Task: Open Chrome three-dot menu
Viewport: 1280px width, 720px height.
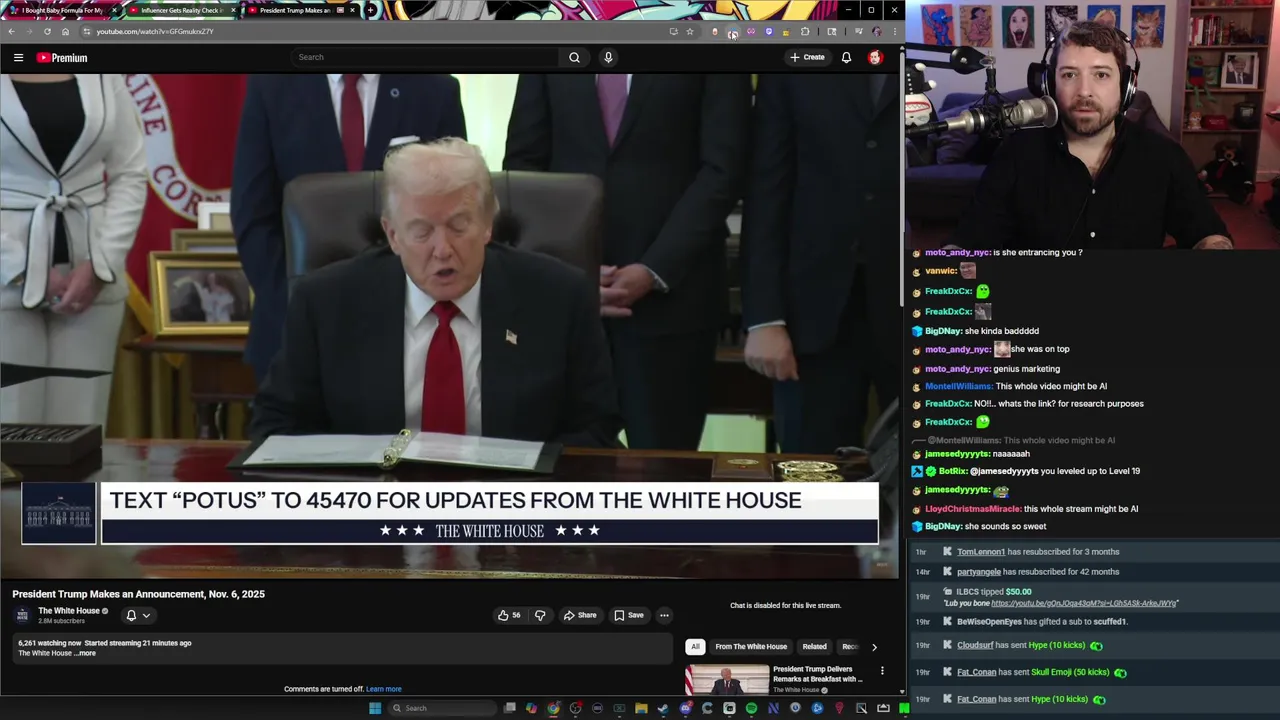Action: coord(894,31)
